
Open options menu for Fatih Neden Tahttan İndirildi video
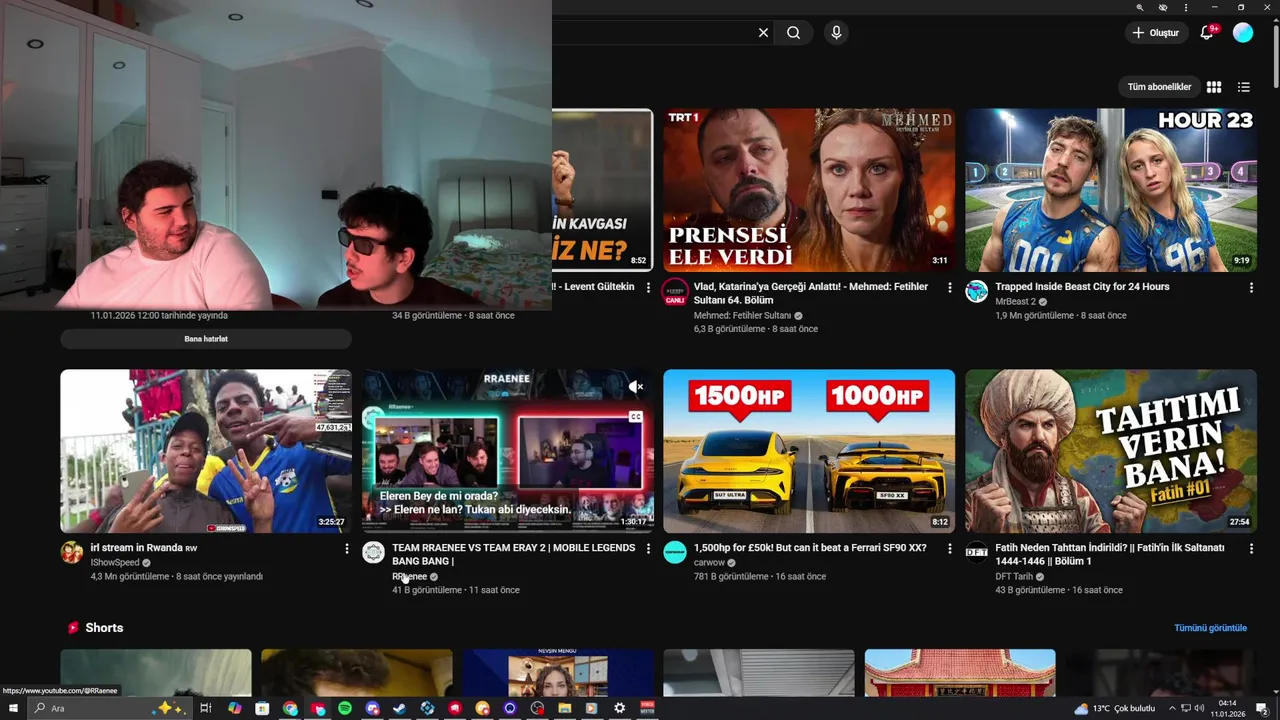1251,549
